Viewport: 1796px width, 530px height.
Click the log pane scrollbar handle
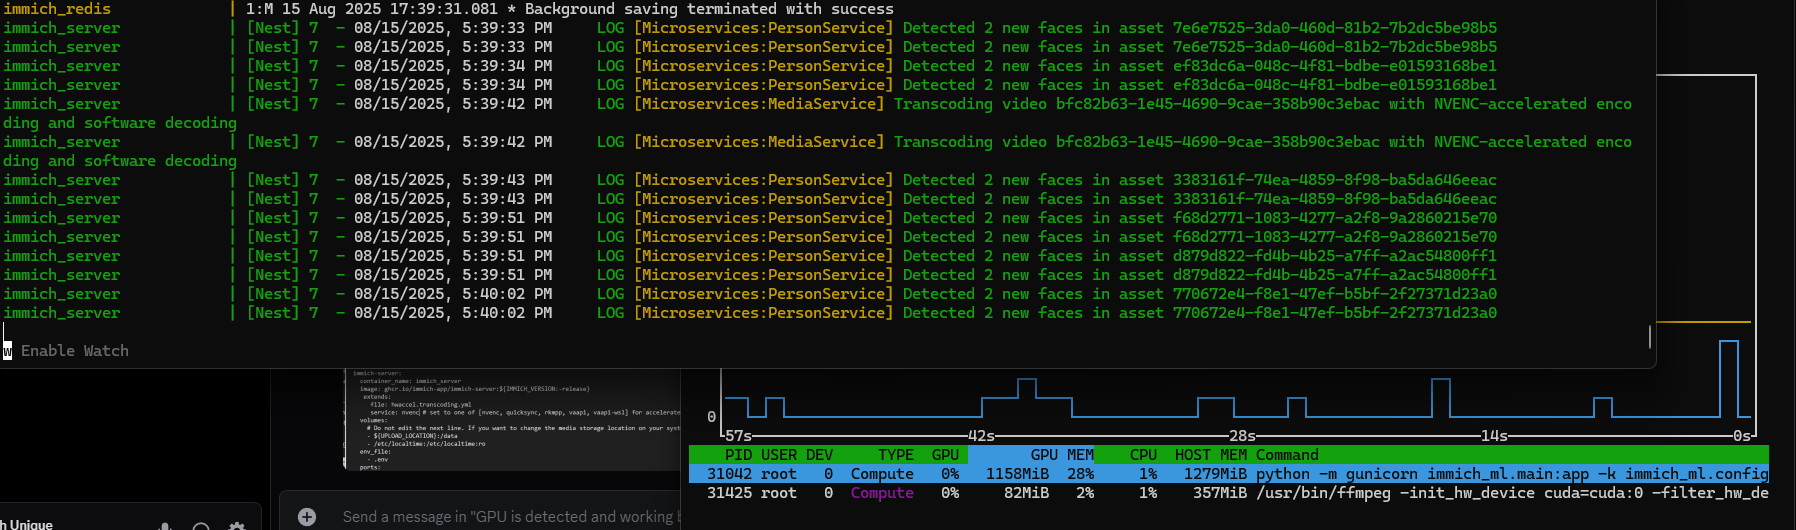(1650, 337)
